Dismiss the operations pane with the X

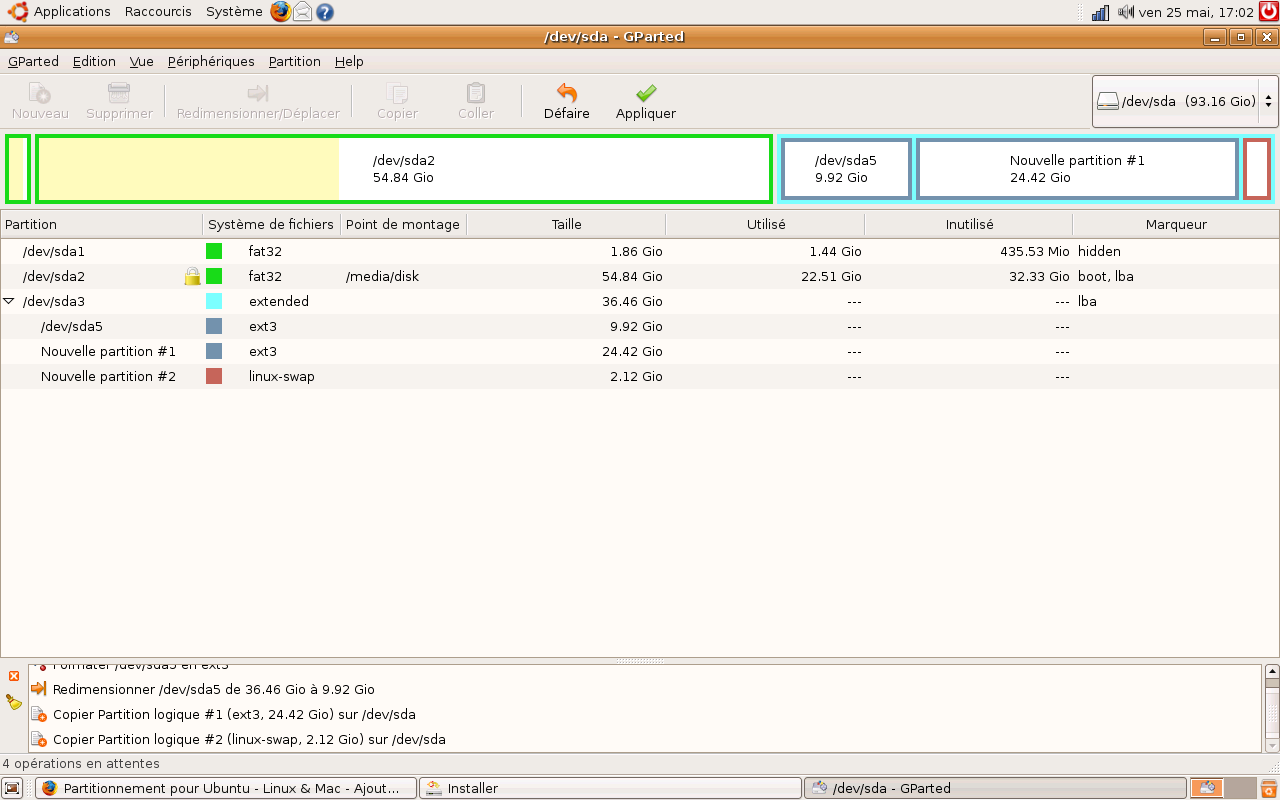pyautogui.click(x=13, y=675)
